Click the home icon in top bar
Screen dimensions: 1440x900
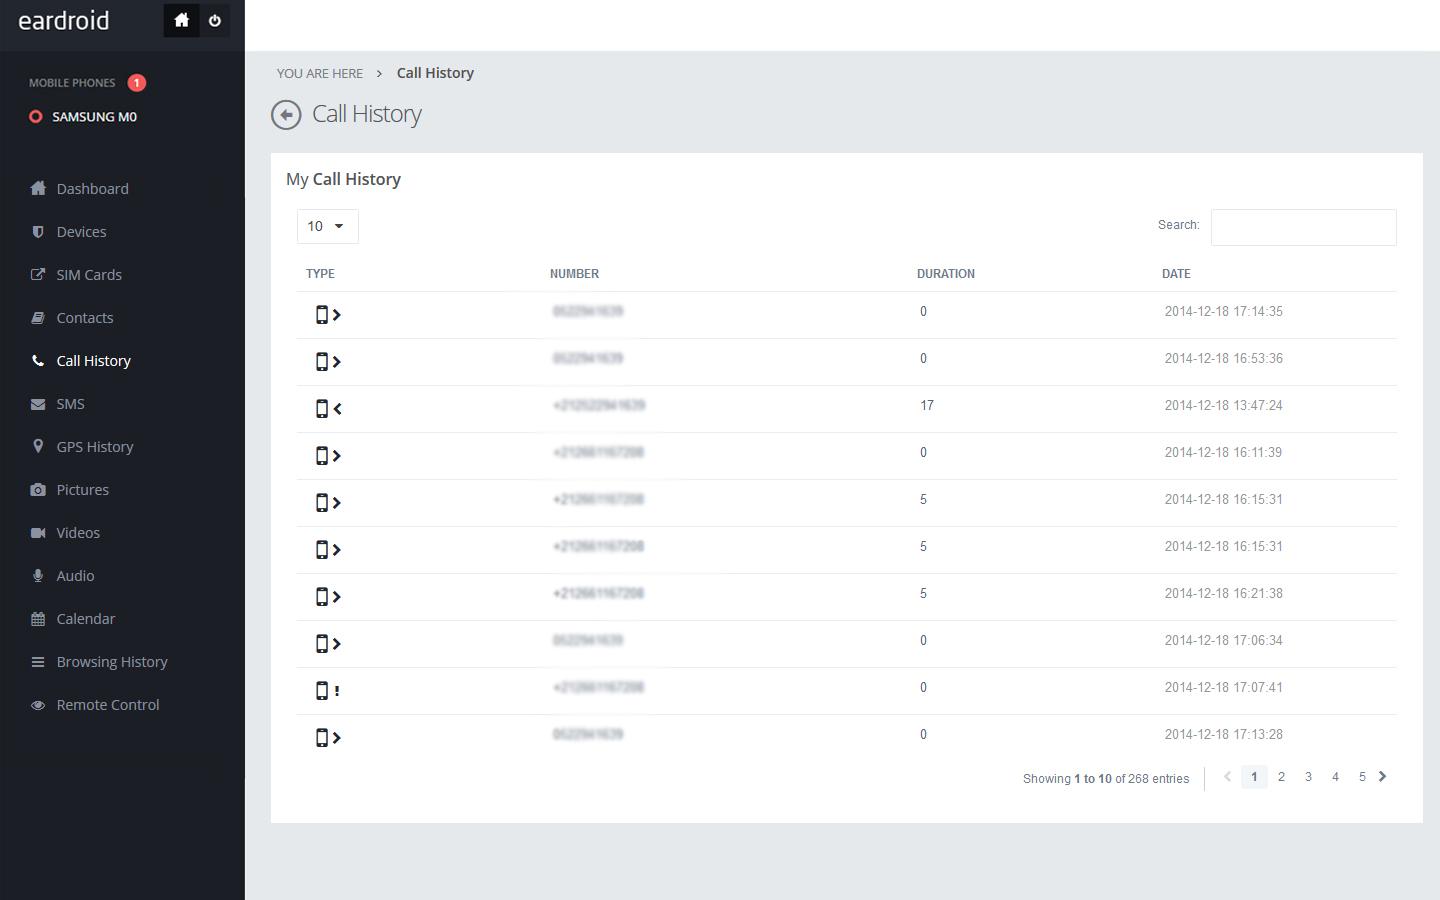click(x=181, y=20)
